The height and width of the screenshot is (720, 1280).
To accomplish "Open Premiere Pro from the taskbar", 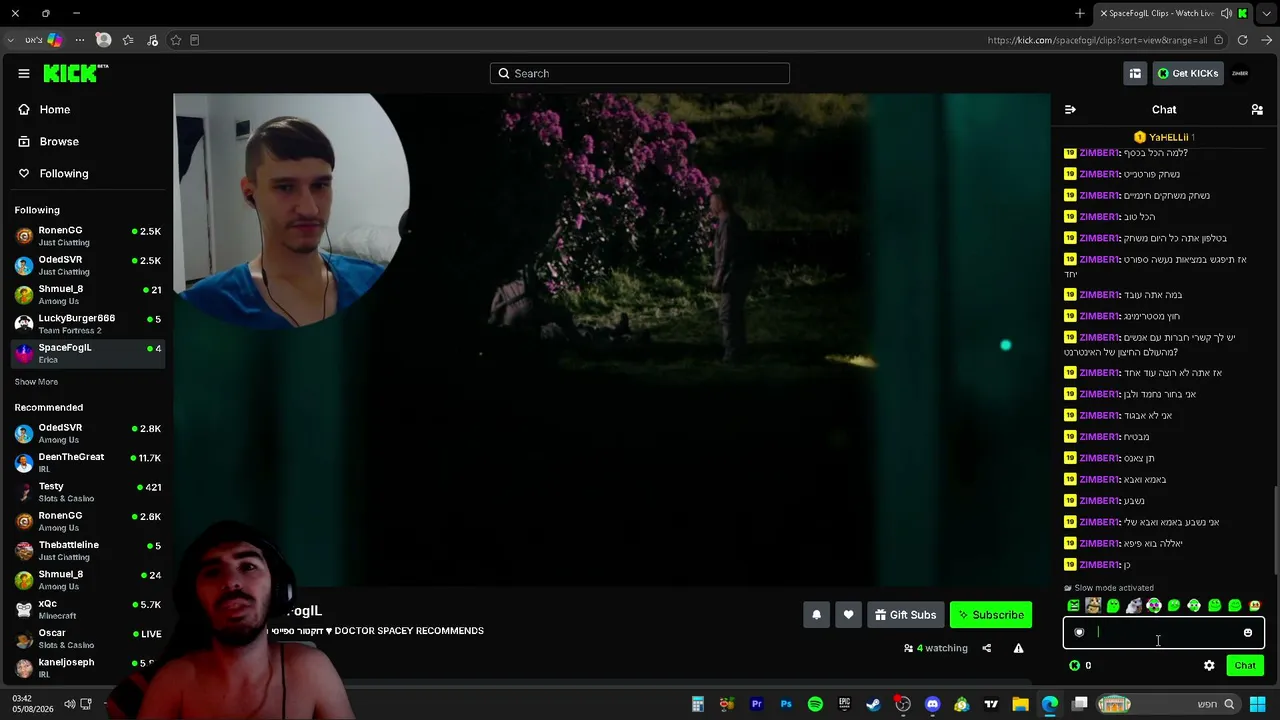I will 756,704.
